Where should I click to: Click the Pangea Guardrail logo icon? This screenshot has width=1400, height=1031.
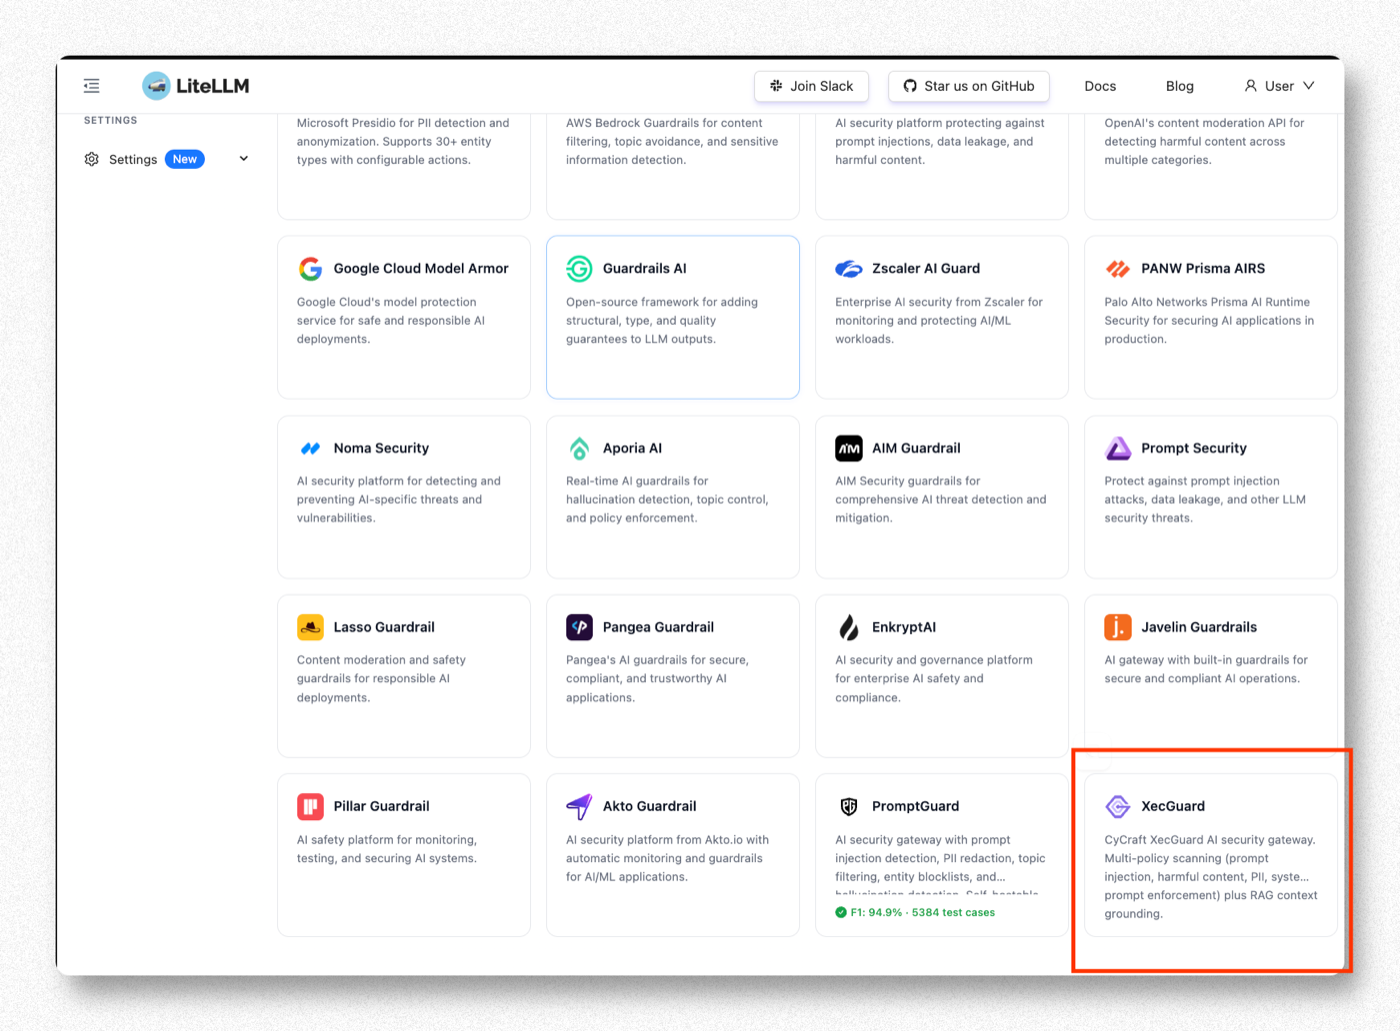(579, 627)
